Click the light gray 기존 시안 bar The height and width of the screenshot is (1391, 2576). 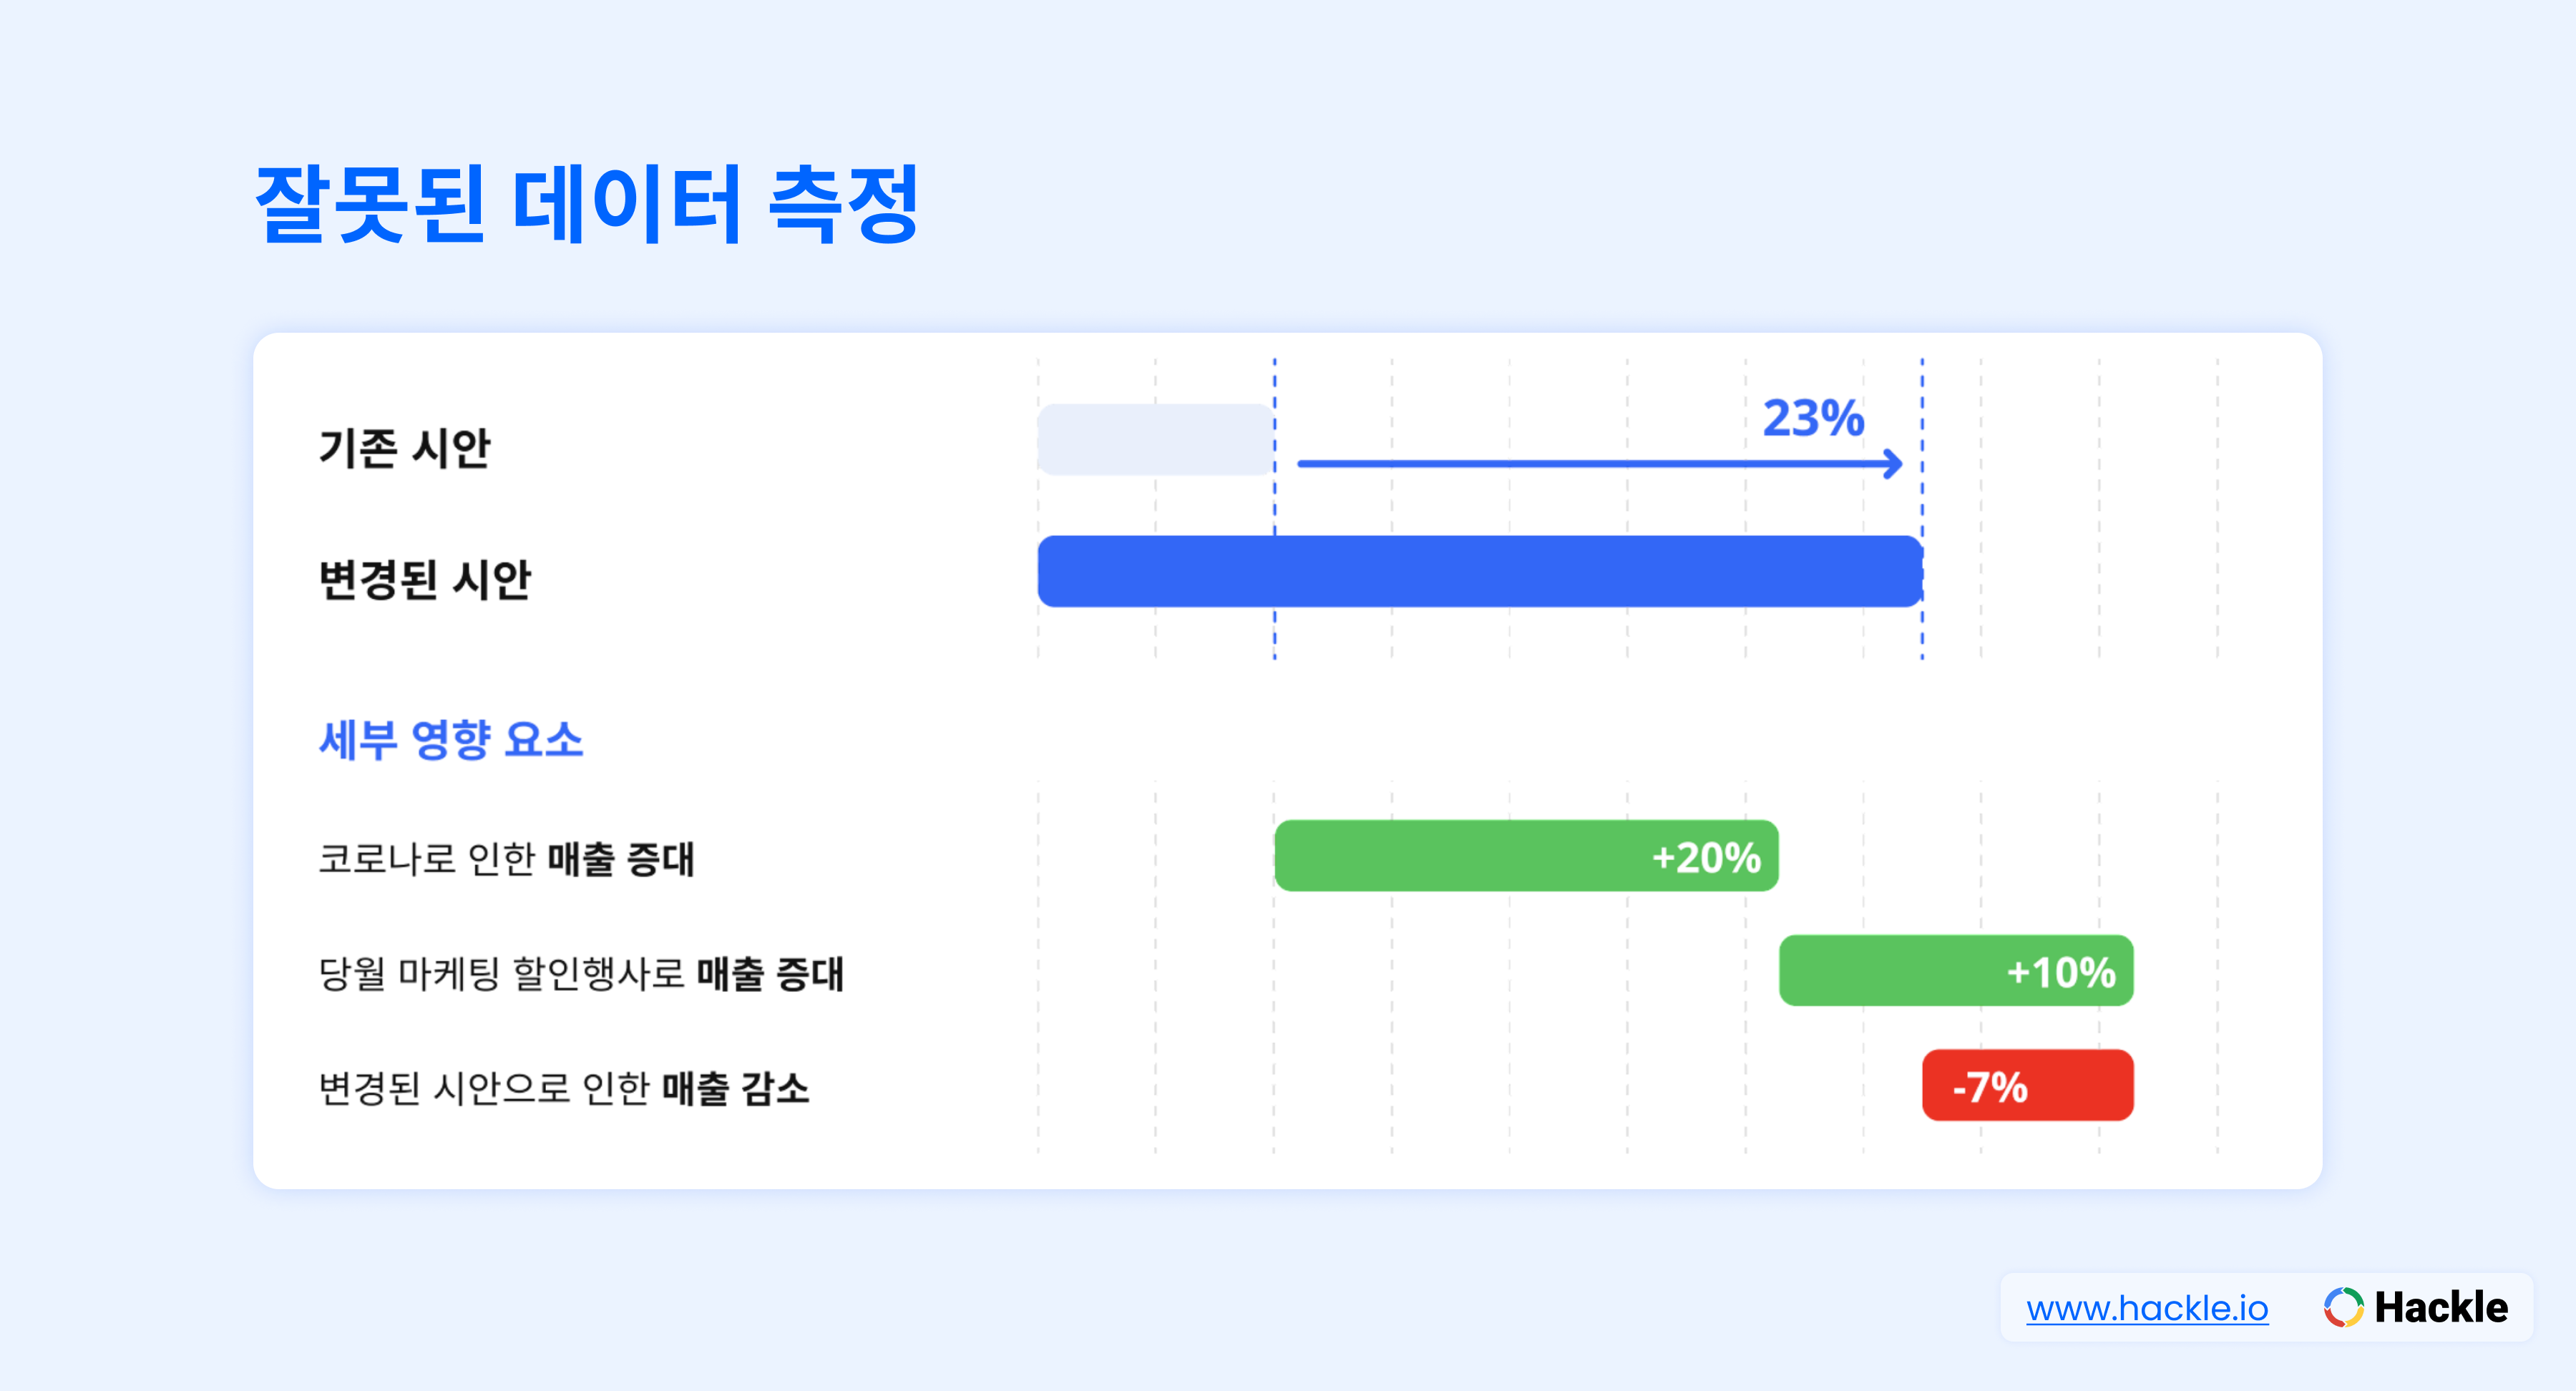tap(1155, 439)
